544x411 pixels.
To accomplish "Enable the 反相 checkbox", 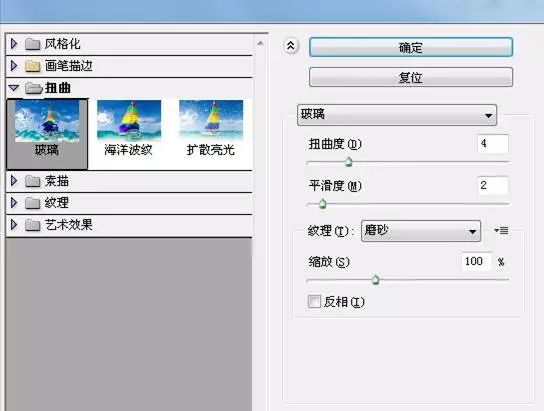I will point(314,301).
